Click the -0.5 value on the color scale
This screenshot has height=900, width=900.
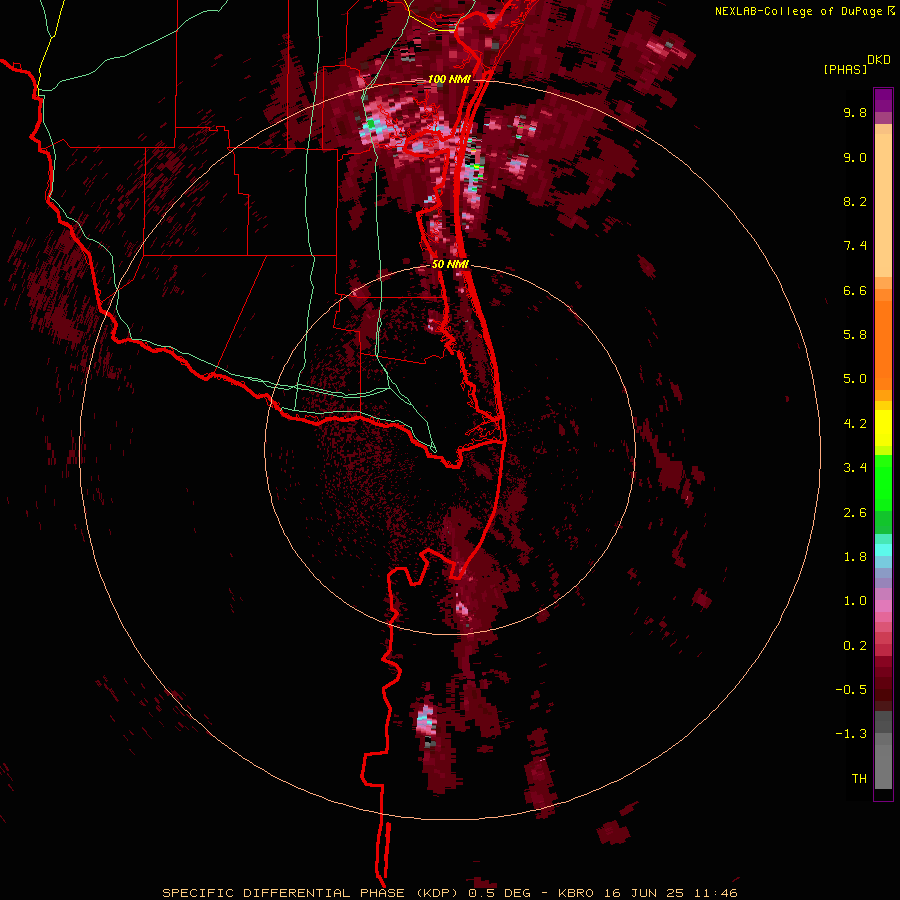pyautogui.click(x=851, y=690)
